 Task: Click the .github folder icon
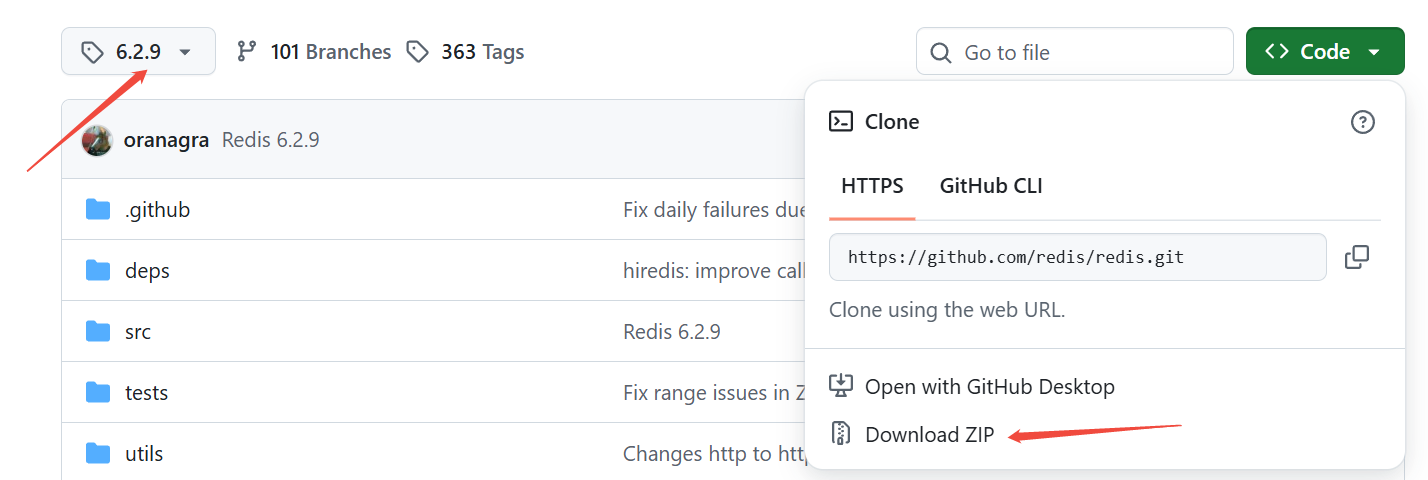pos(98,209)
